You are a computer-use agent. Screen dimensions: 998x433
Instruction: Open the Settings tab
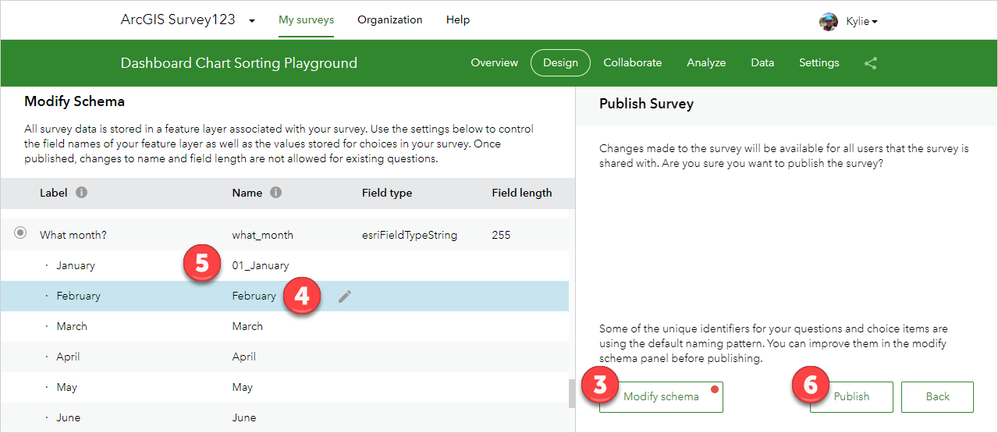(819, 63)
